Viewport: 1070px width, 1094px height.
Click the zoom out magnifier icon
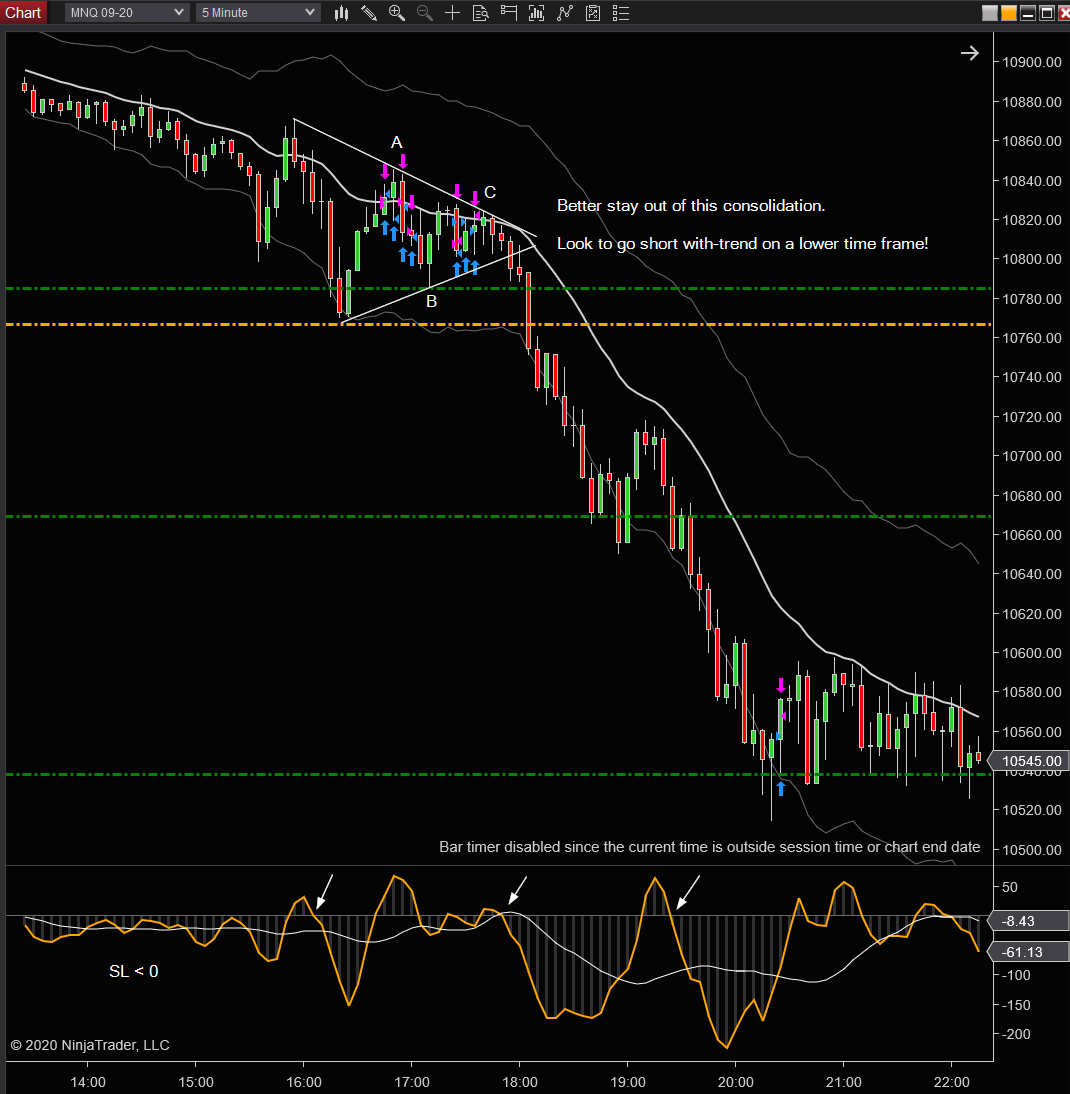tap(425, 13)
